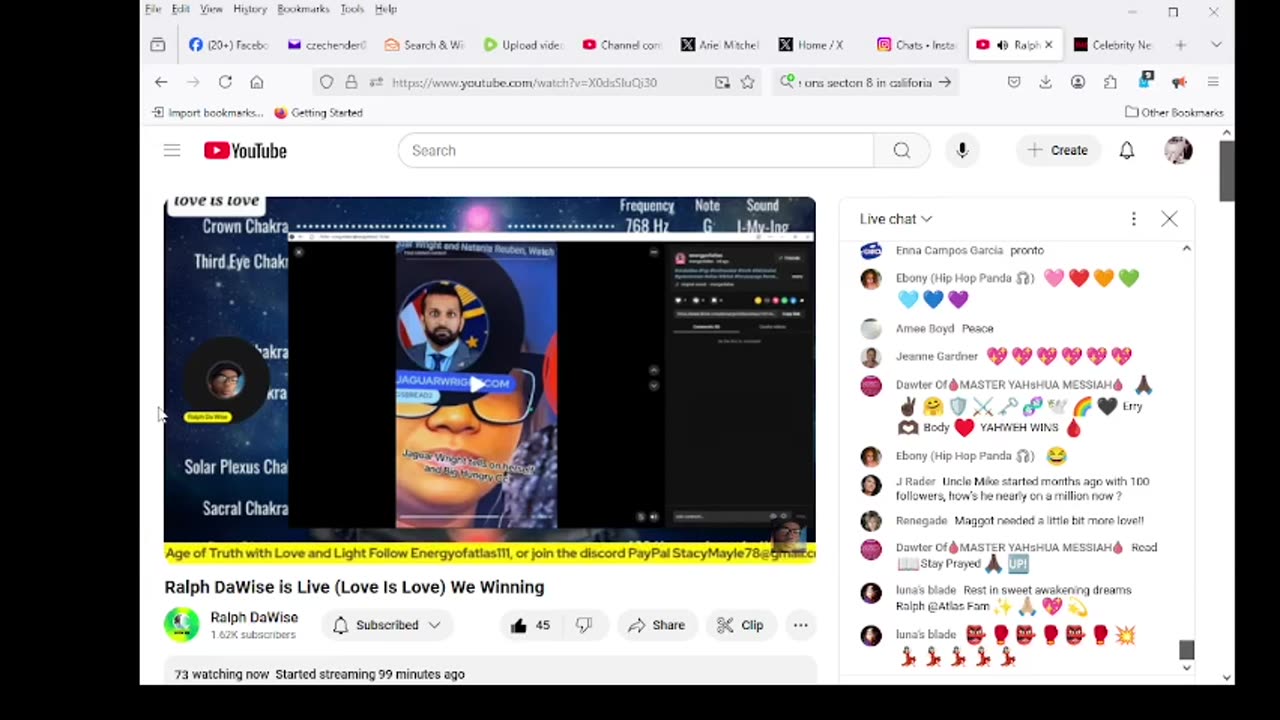Switch to the Channel content tab
Viewport: 1280px width, 720px height.
click(x=621, y=45)
